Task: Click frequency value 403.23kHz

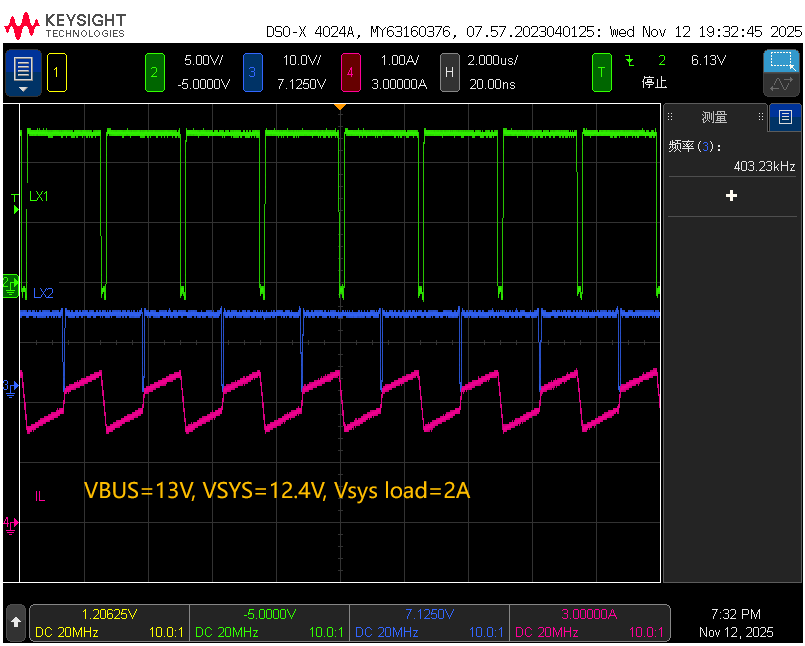Action: click(764, 166)
